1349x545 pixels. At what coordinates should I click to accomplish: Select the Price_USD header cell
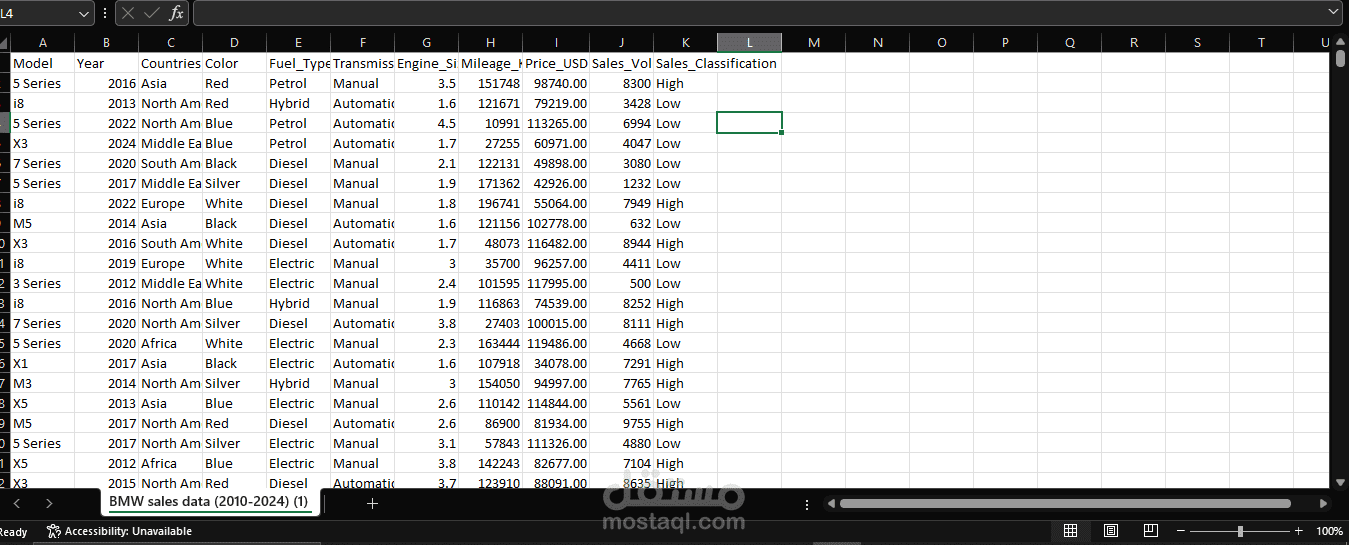click(x=557, y=63)
